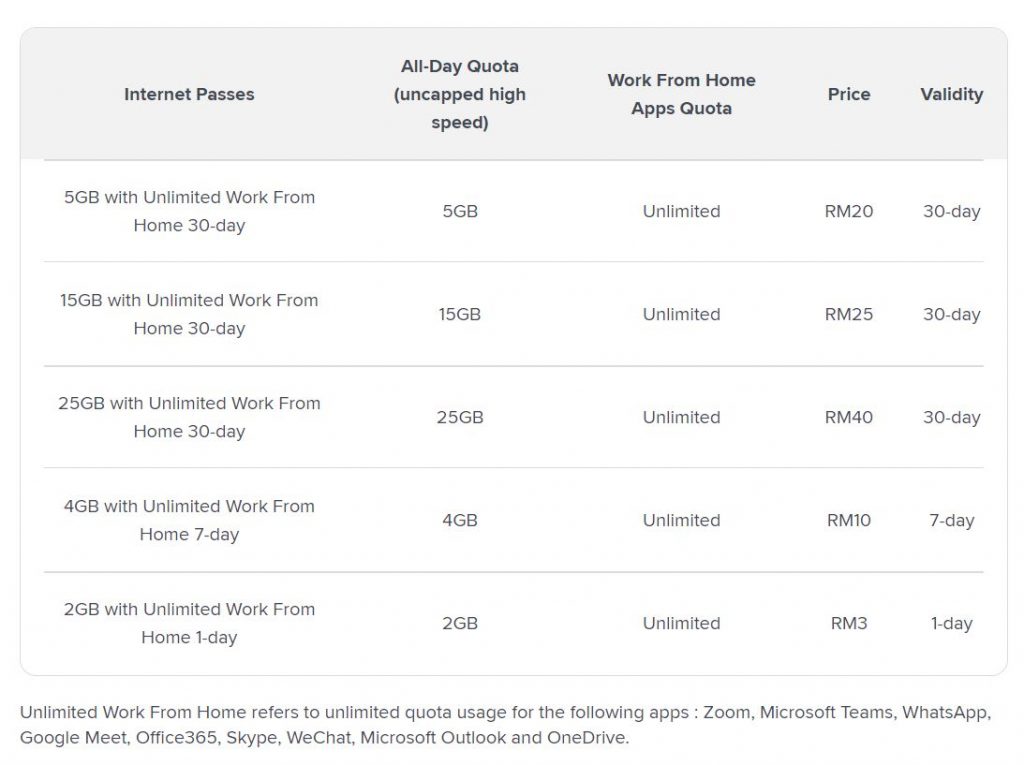Click the Validity column header
This screenshot has height=765, width=1024.
pyautogui.click(x=951, y=94)
